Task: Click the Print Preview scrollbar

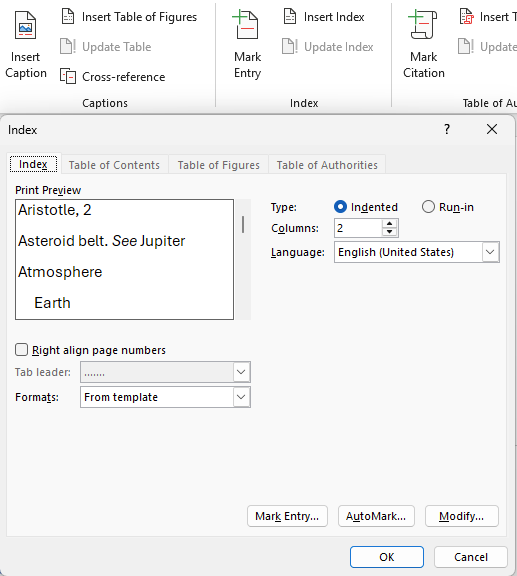Action: tap(243, 259)
